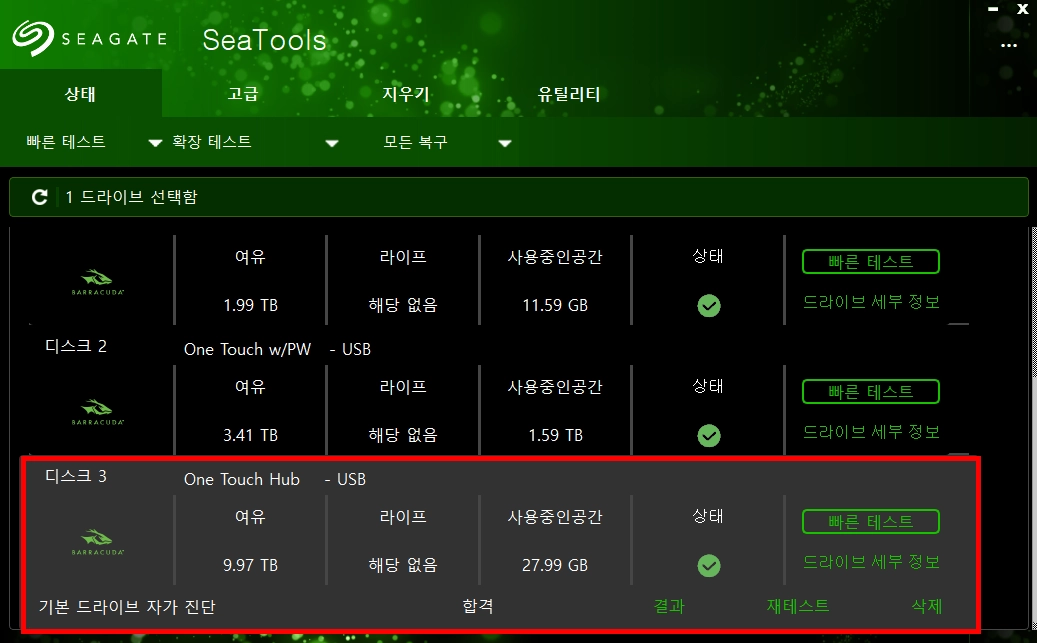This screenshot has height=643, width=1037.
Task: Open 드라이브 세부 정보 for the 1.99 TB drive
Action: [871, 302]
